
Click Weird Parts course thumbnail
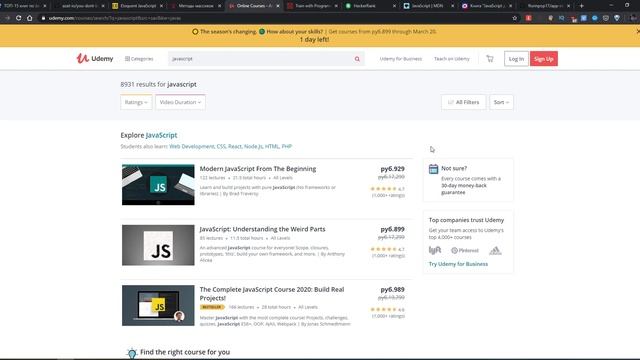[158, 245]
